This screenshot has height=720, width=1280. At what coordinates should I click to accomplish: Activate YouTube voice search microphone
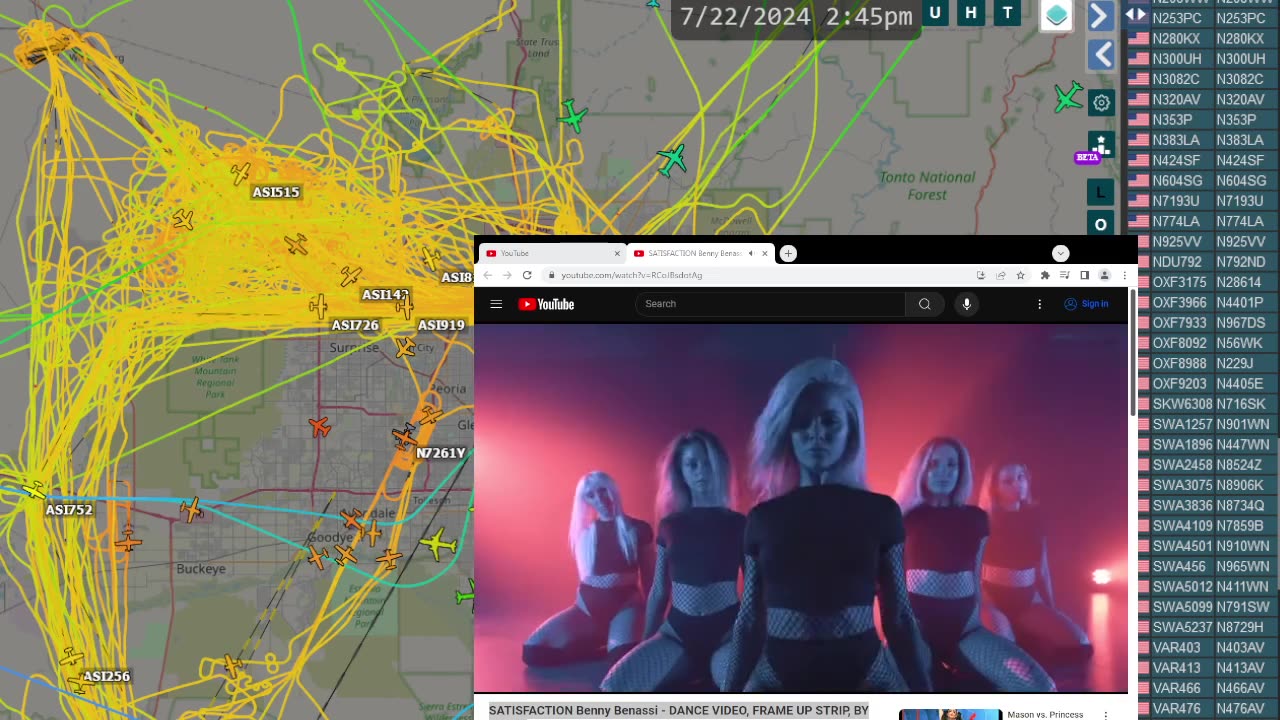[966, 304]
